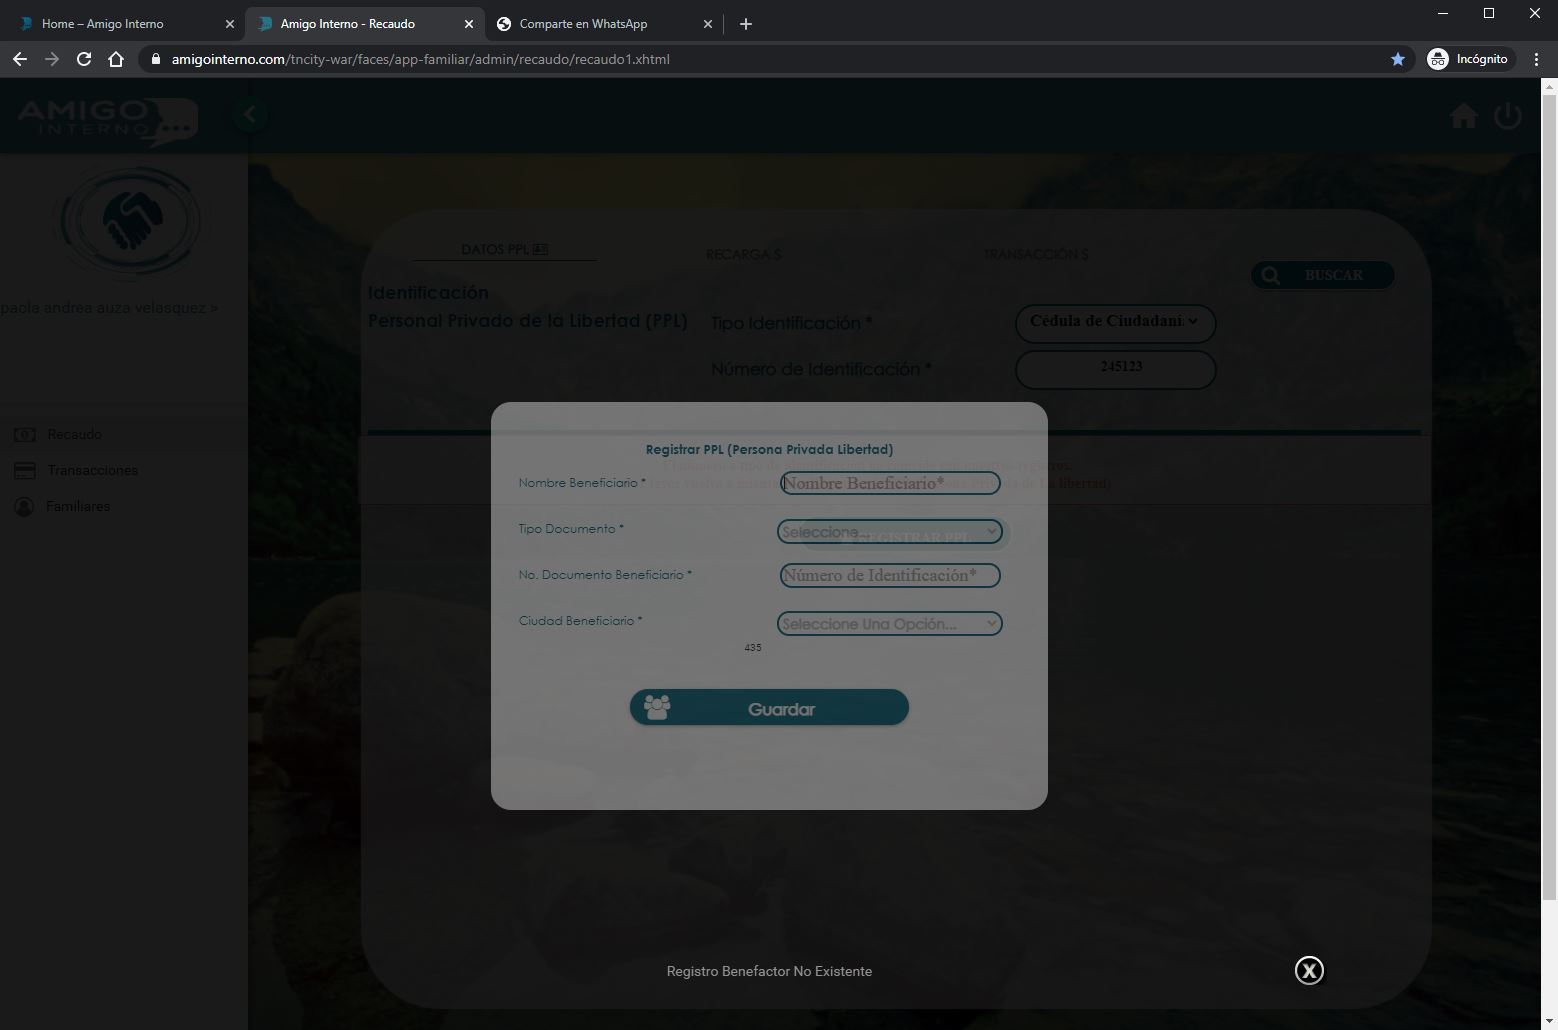Click the Incógnito profile indicator

pos(1467,59)
